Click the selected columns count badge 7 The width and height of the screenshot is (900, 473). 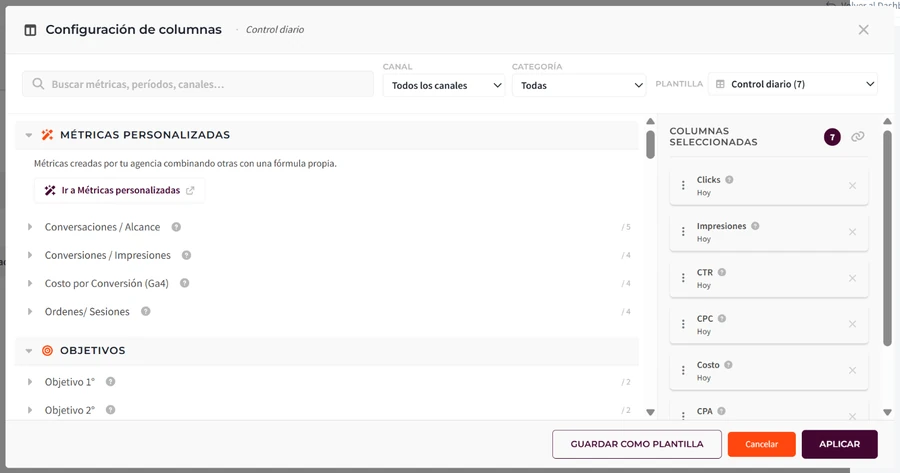tap(832, 137)
